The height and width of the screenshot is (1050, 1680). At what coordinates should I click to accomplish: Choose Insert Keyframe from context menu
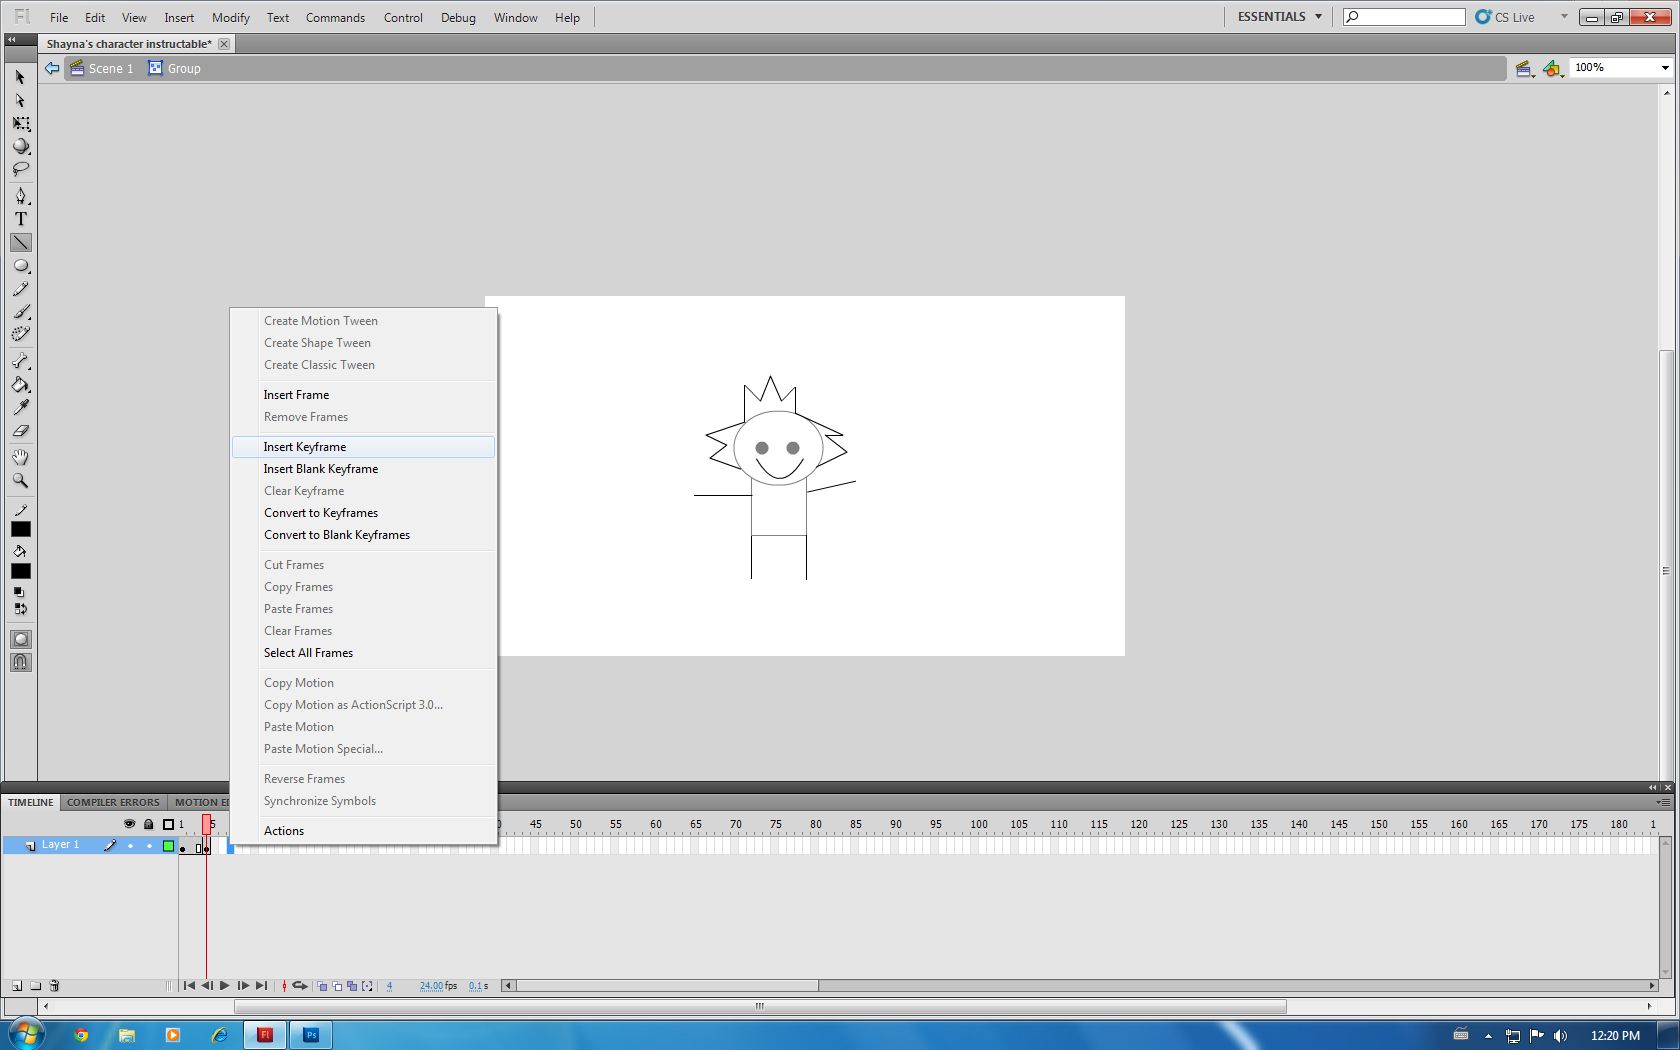click(305, 447)
